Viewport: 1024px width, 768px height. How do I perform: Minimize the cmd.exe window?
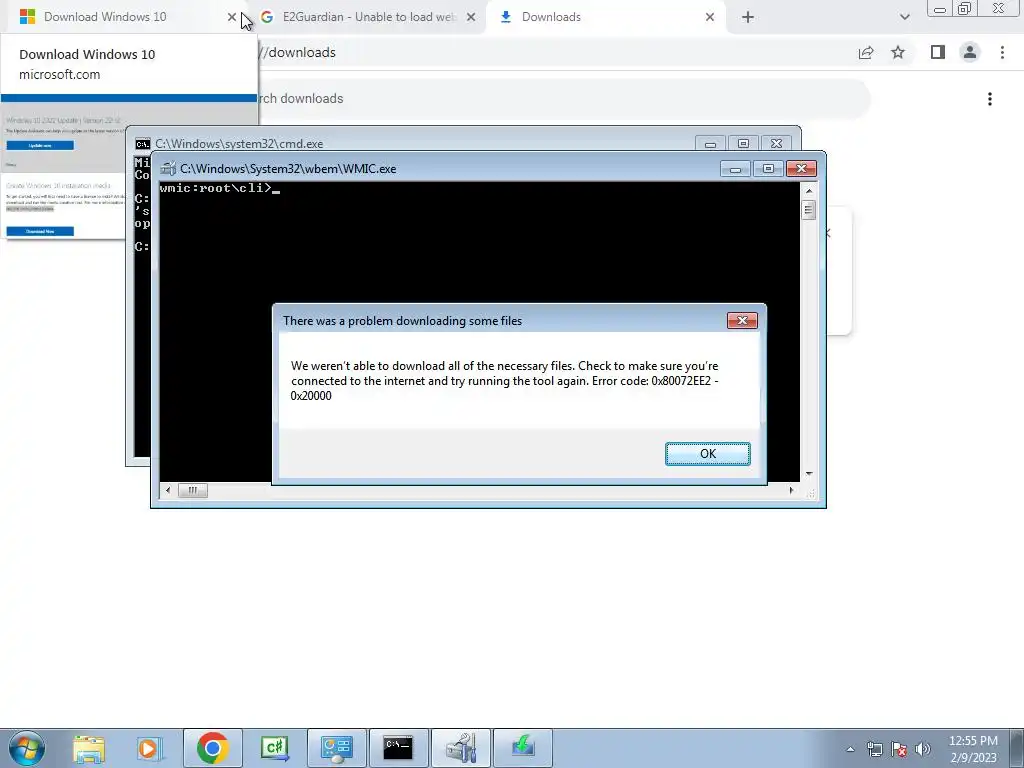[x=710, y=144]
